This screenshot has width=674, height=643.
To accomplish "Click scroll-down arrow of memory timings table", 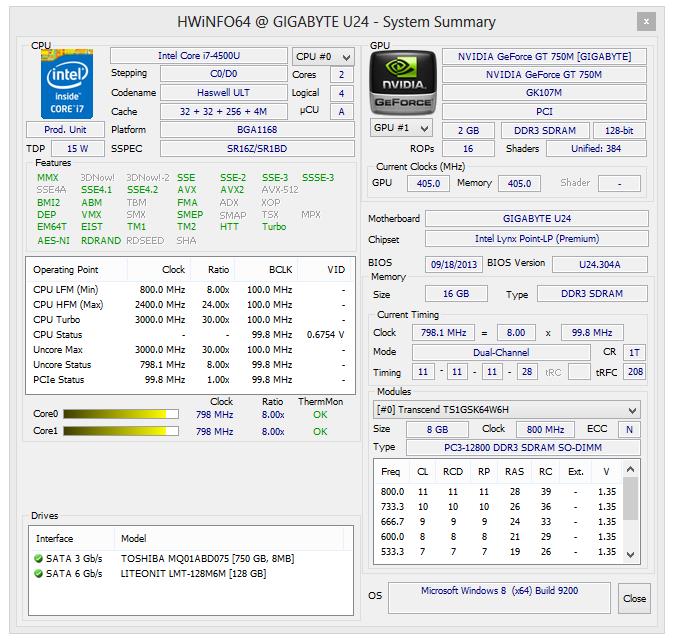I will 631,554.
